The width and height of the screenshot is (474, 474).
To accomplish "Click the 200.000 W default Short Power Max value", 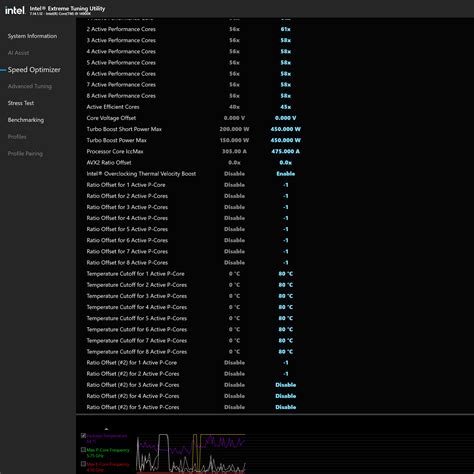I will pos(234,129).
